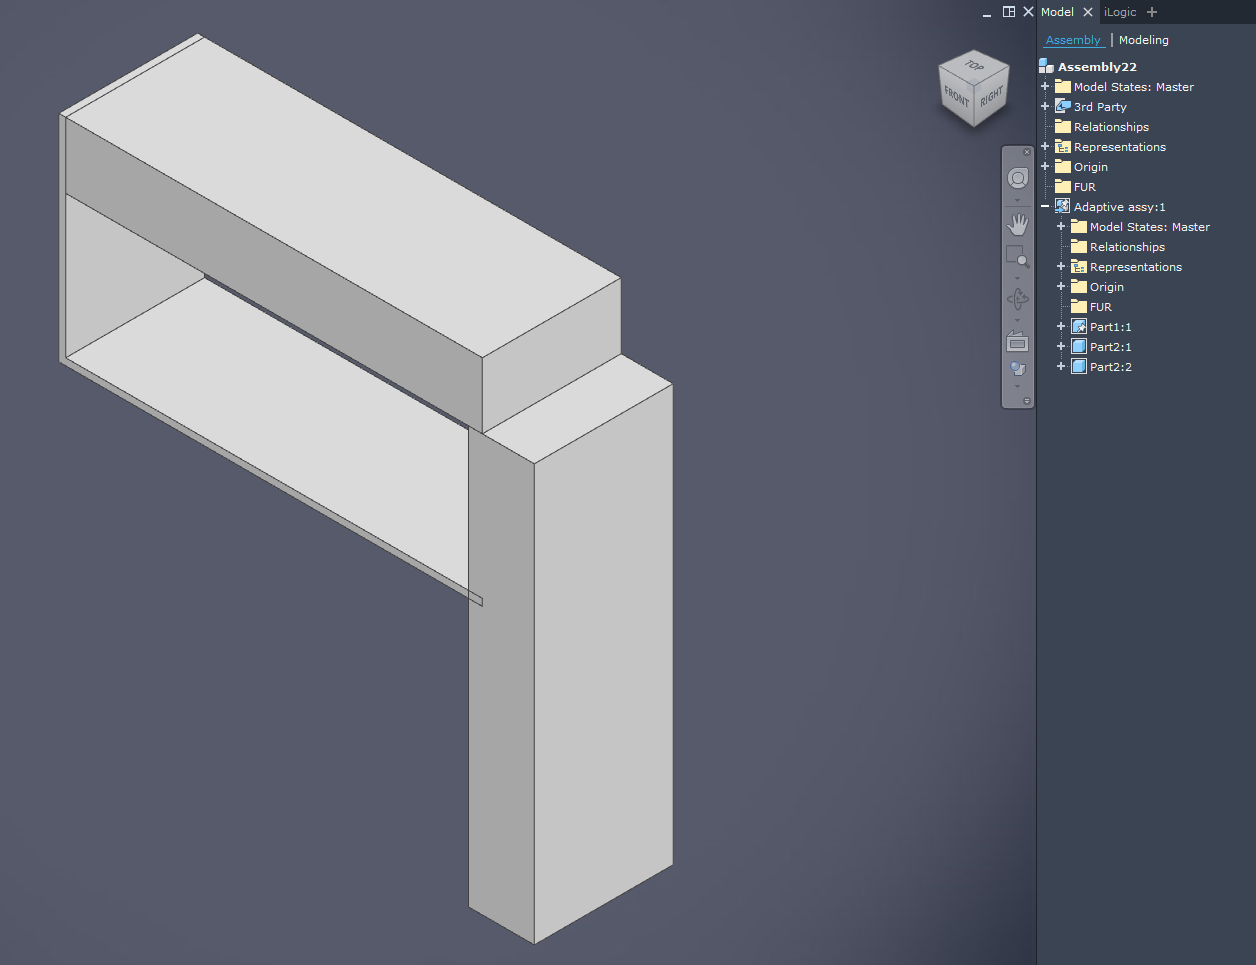
Task: Select the Part2:1 label
Action: [x=1111, y=347]
